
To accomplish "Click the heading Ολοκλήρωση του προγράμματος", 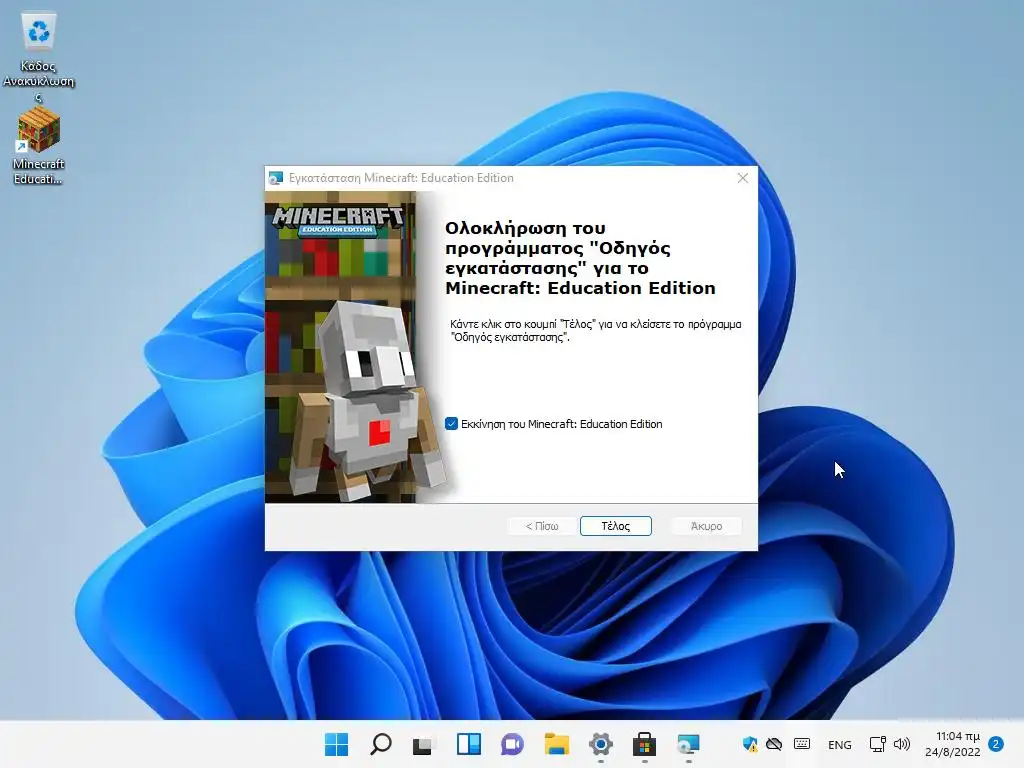I will coord(580,258).
